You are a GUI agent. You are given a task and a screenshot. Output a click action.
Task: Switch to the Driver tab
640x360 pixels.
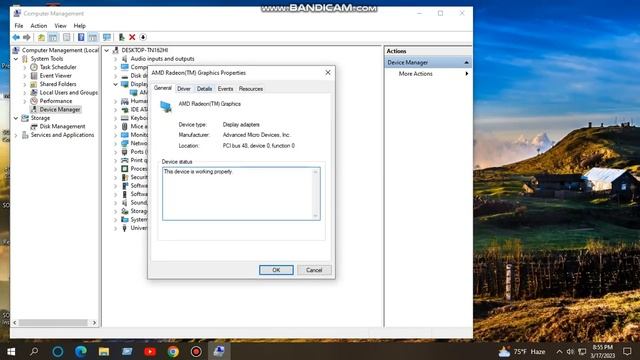pyautogui.click(x=184, y=89)
